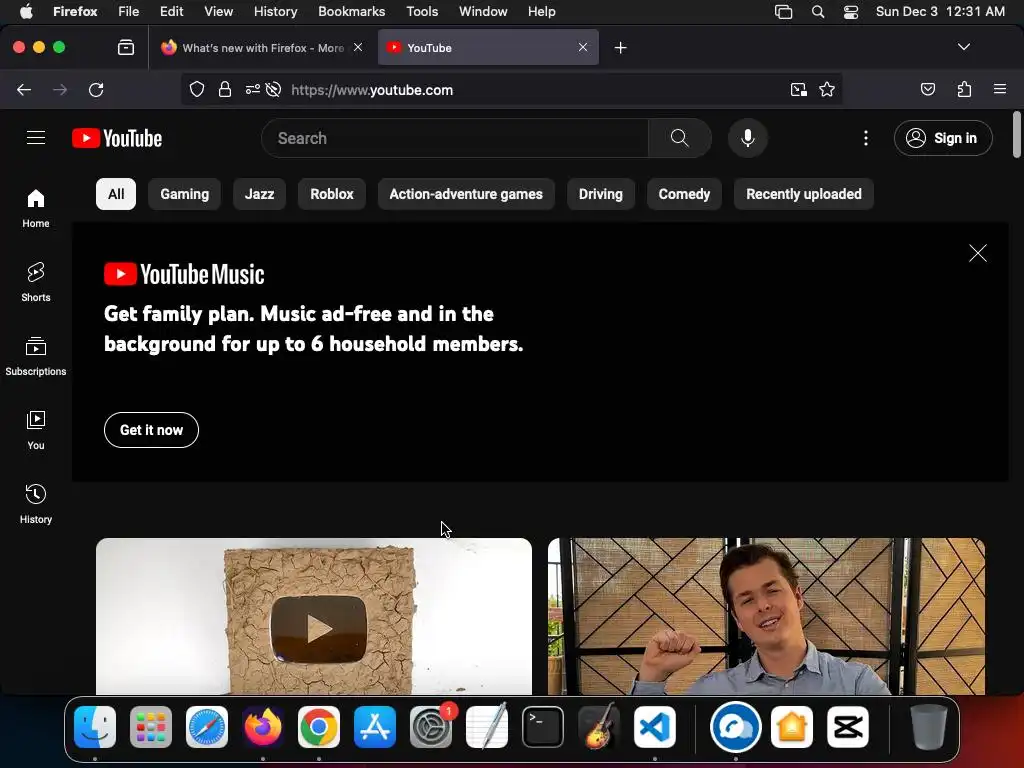Click the Get it now button
This screenshot has width=1024, height=768.
click(152, 430)
